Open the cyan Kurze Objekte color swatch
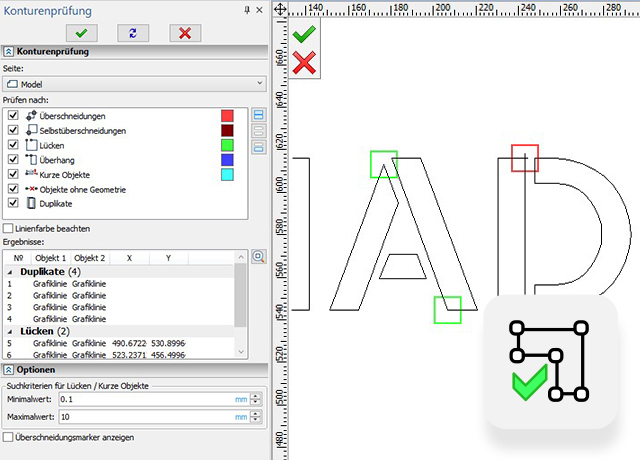Image resolution: width=640 pixels, height=460 pixels. click(x=227, y=174)
